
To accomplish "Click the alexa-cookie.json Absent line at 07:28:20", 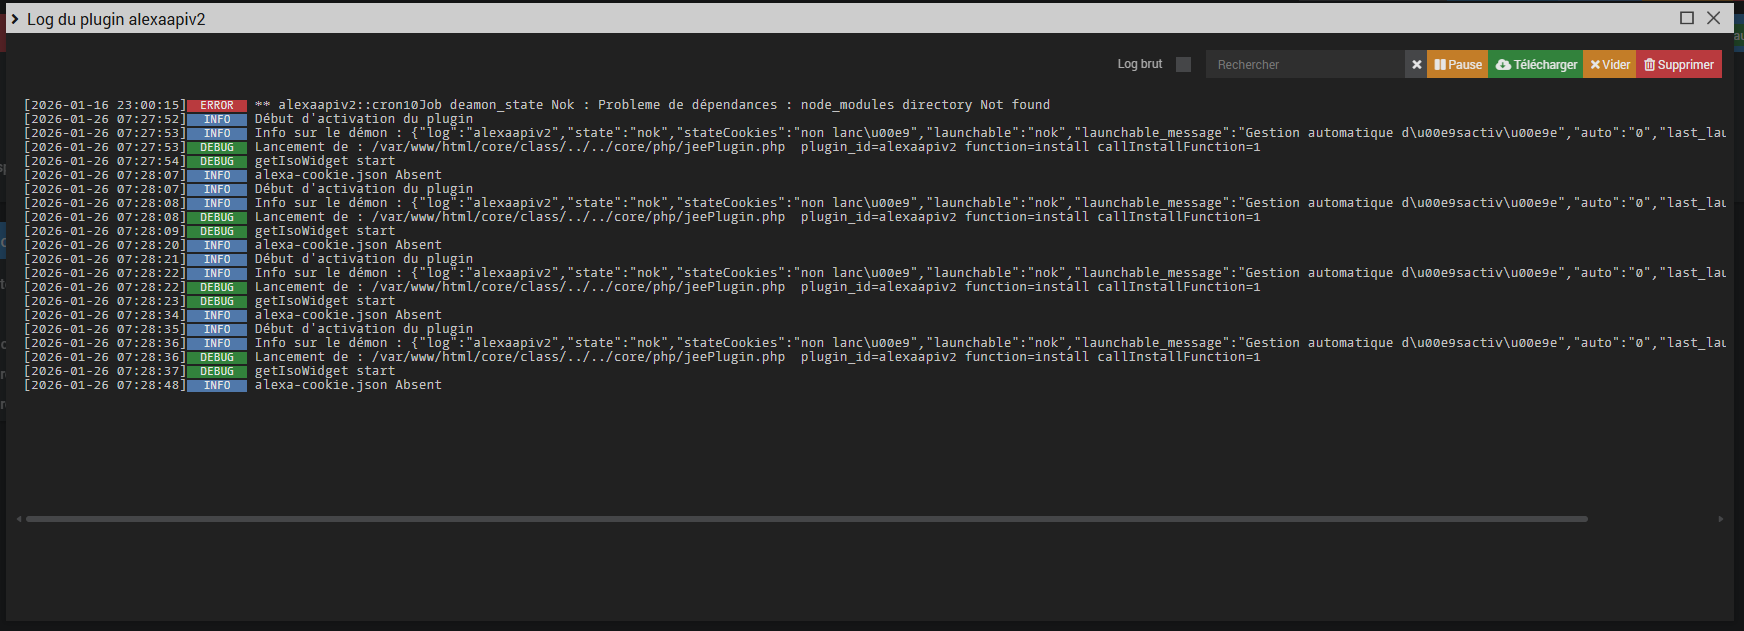I will [x=348, y=245].
